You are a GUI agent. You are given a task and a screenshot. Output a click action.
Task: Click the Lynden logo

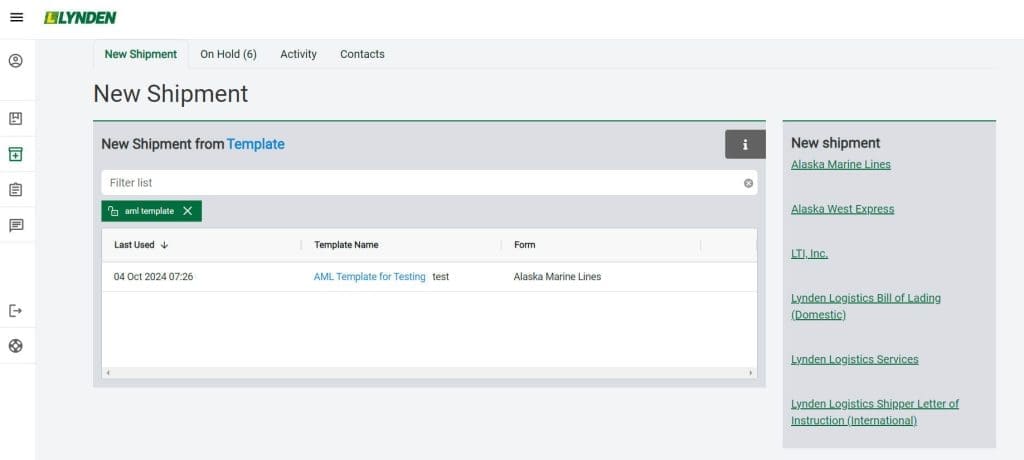(80, 18)
